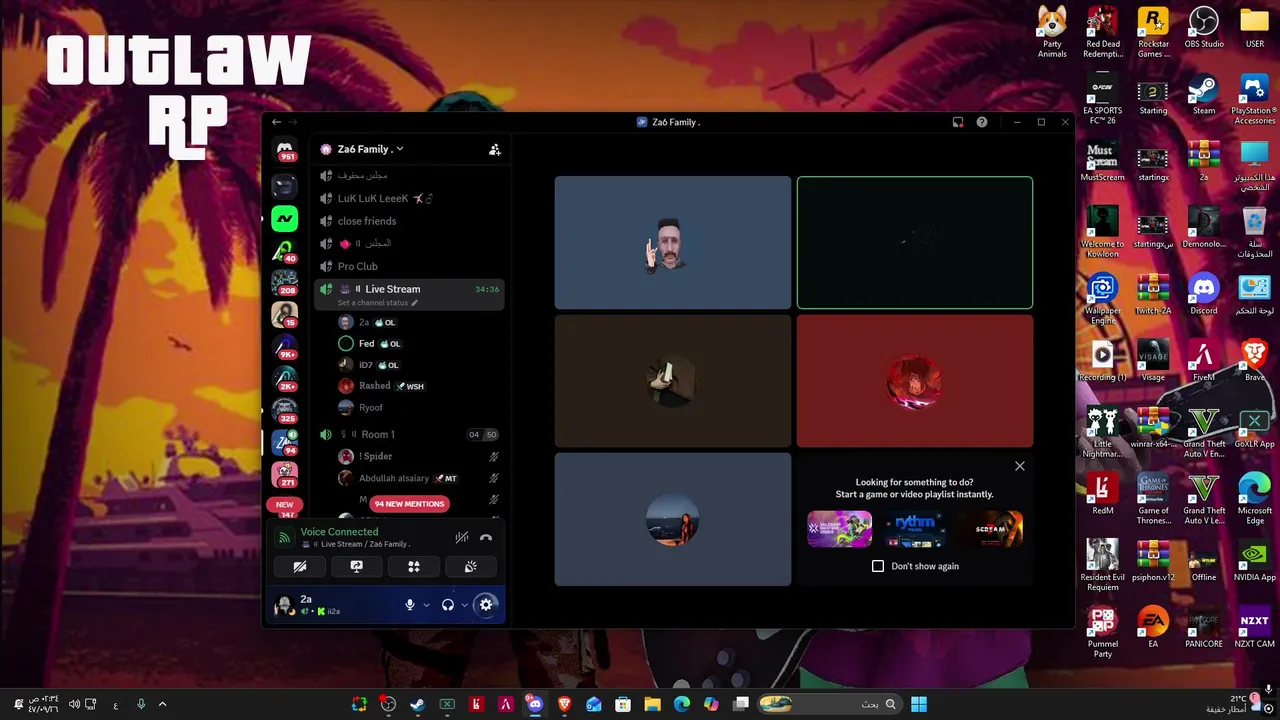Open Discord direct messages home icon
This screenshot has height=720, width=1280.
285,150
